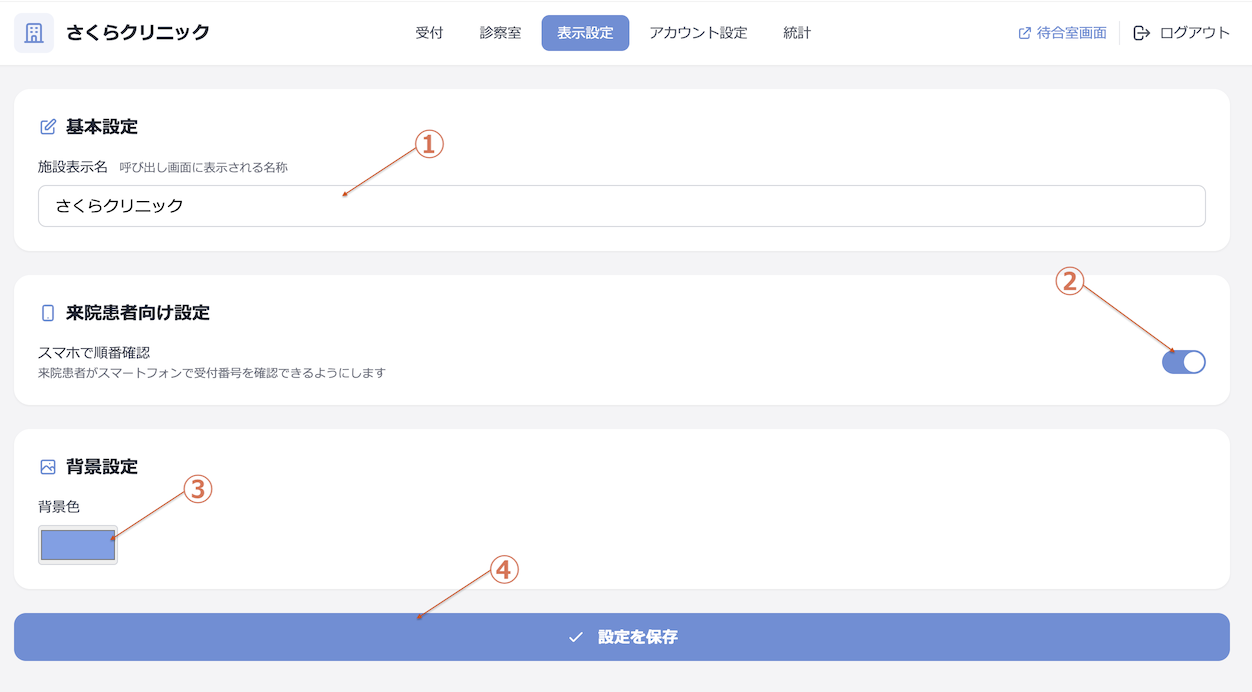Click the さくらクリニック header title
Screen dimensions: 1252x692
click(137, 31)
